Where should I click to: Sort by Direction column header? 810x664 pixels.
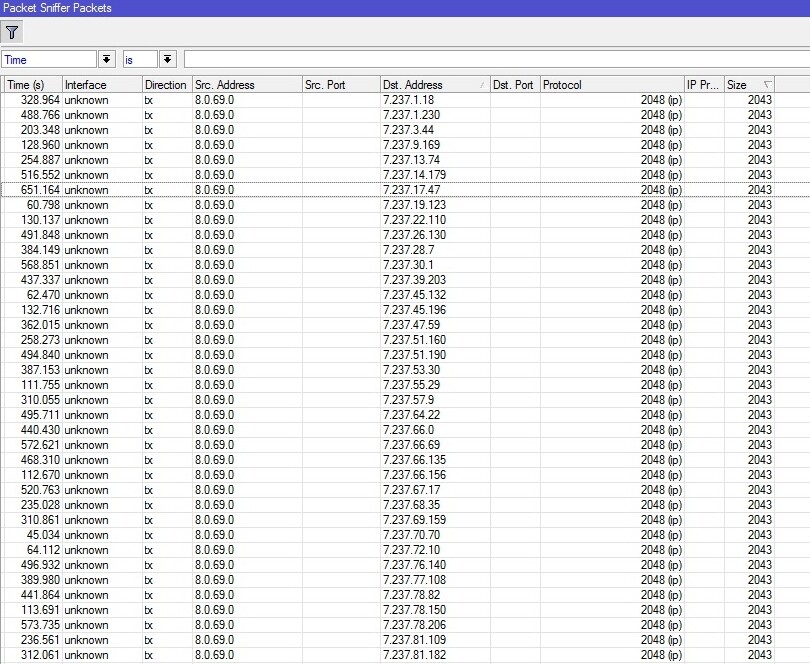[167, 85]
